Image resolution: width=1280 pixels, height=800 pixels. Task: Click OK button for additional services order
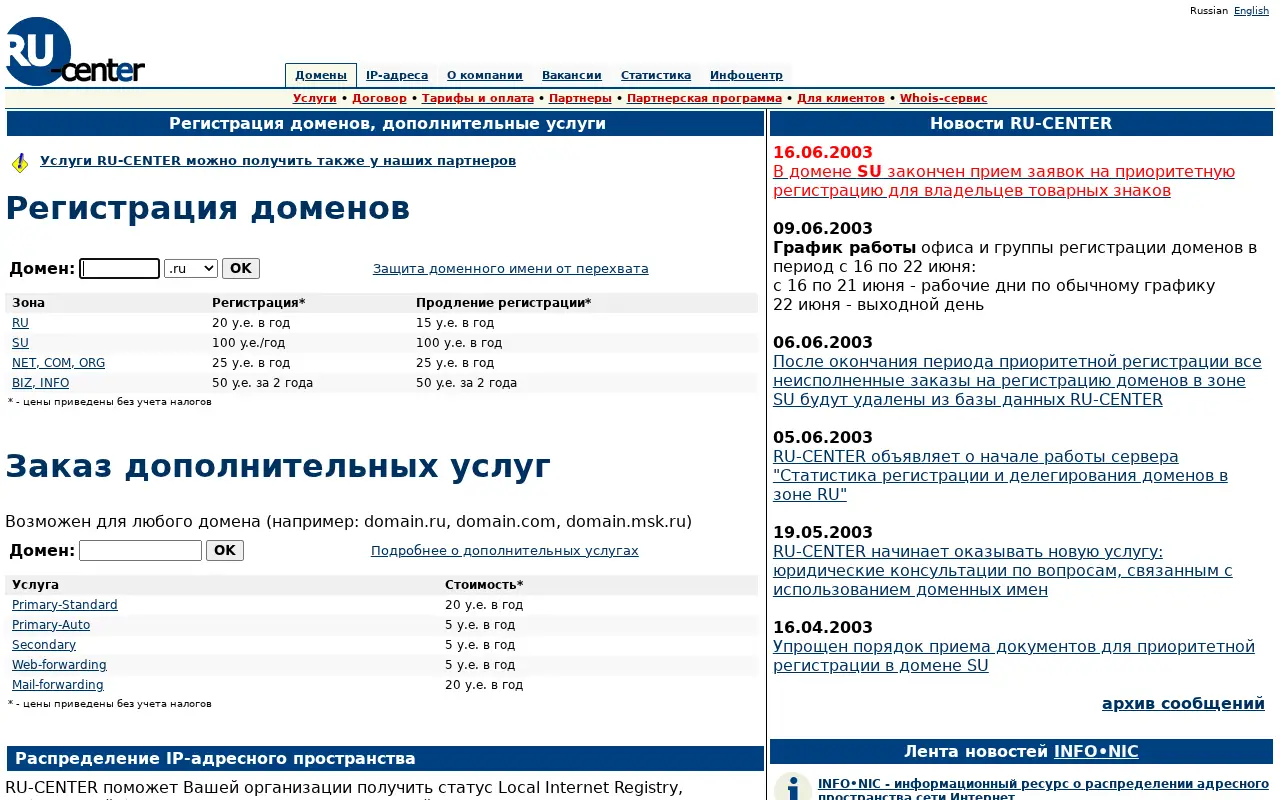tap(225, 550)
